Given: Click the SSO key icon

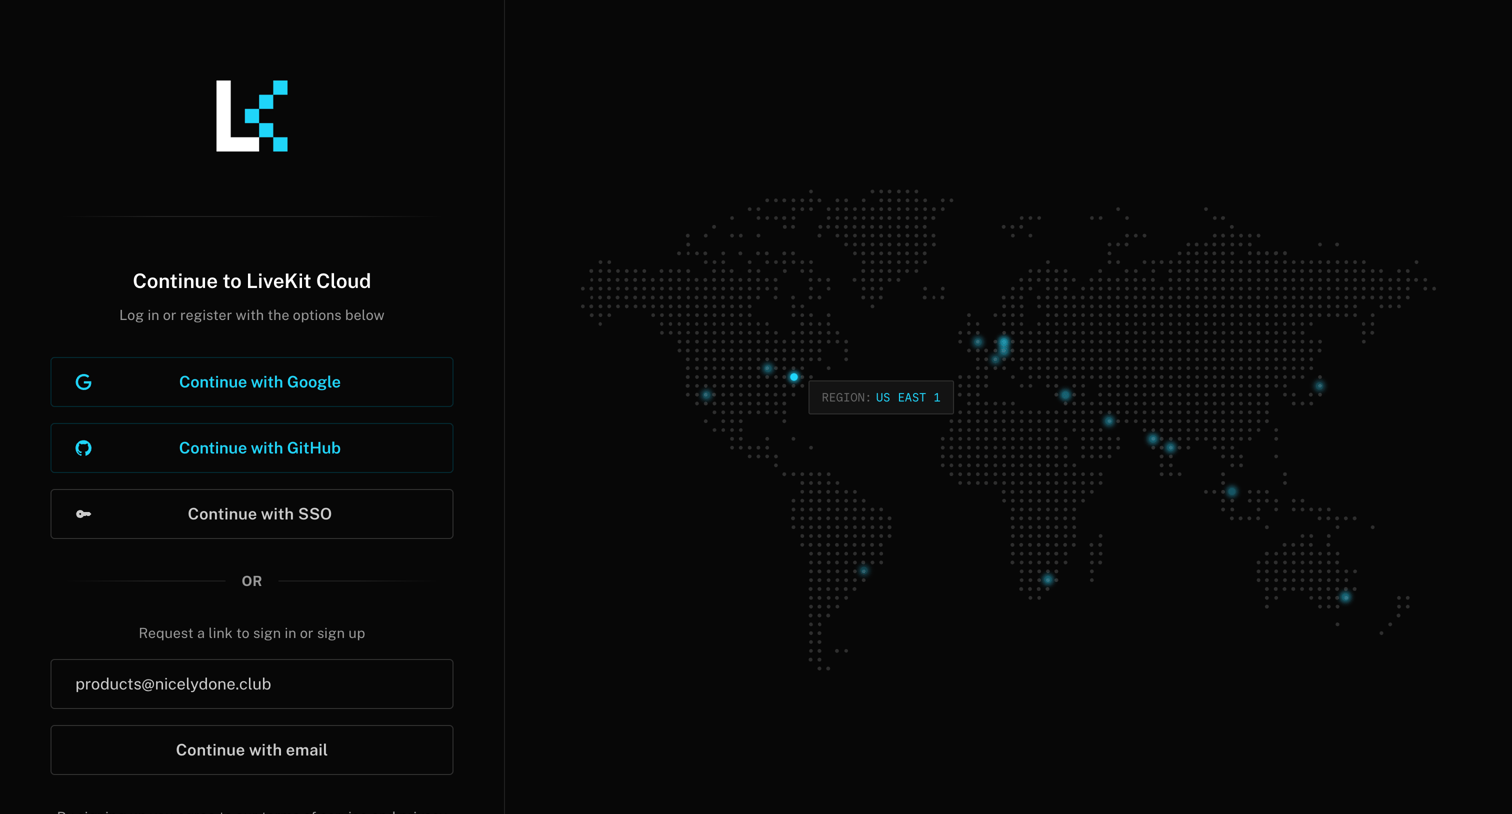Looking at the screenshot, I should pos(84,514).
